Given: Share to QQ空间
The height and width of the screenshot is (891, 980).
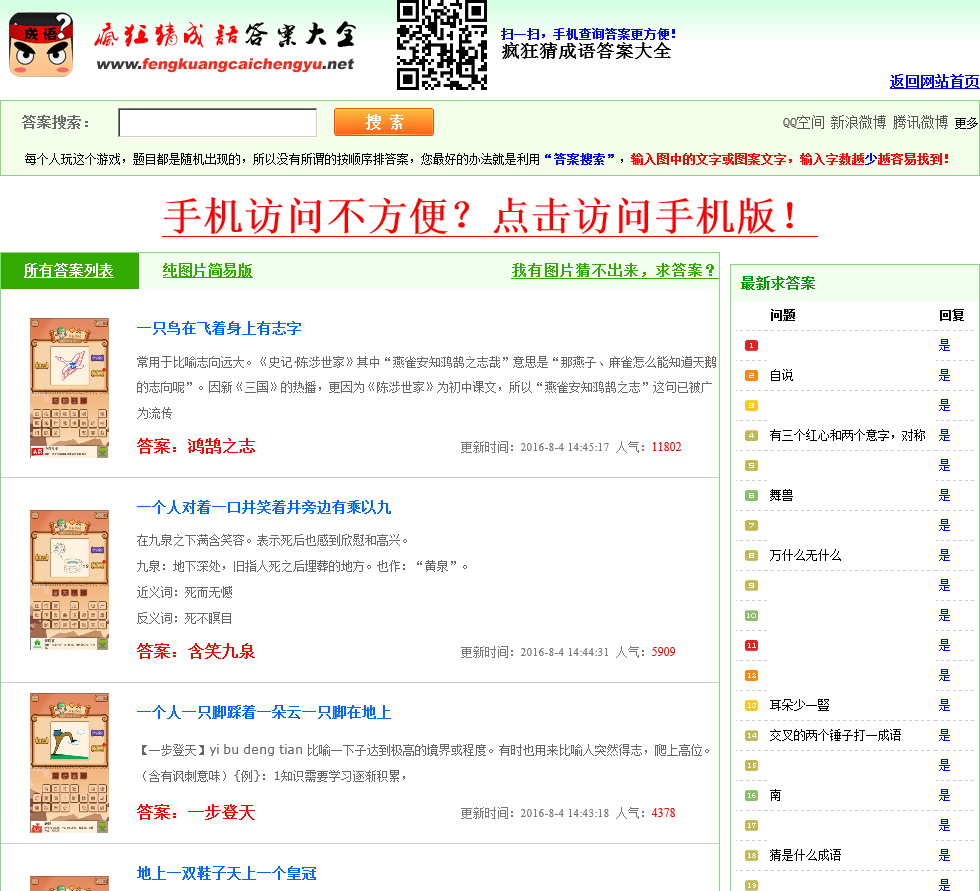Looking at the screenshot, I should pyautogui.click(x=803, y=122).
